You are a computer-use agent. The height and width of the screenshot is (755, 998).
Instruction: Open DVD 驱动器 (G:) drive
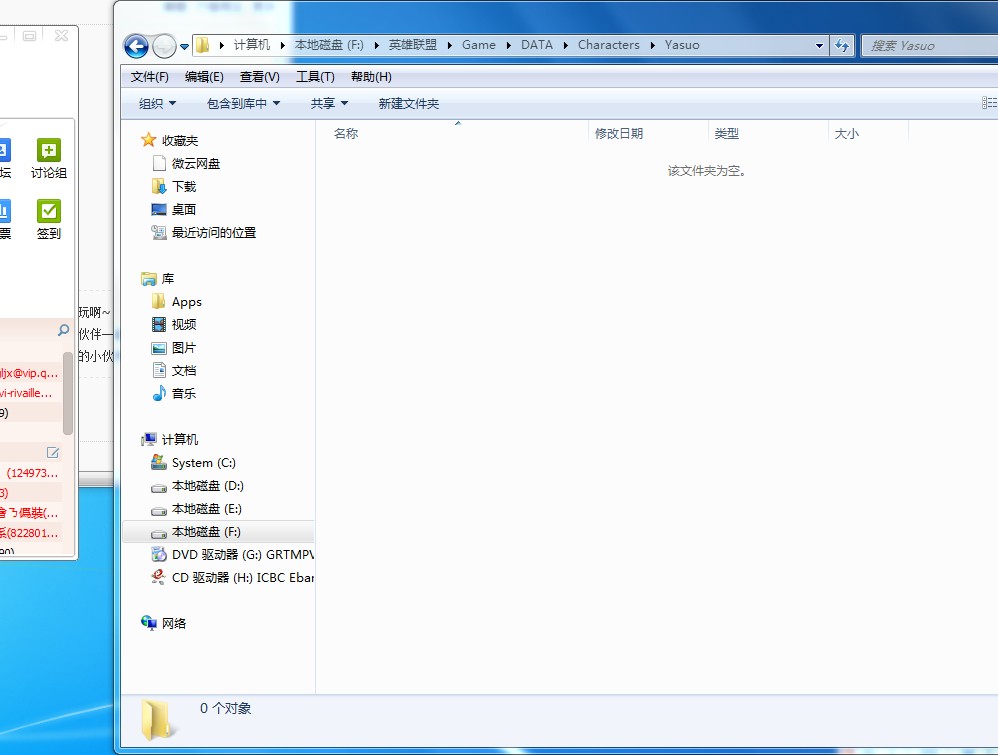[x=242, y=554]
